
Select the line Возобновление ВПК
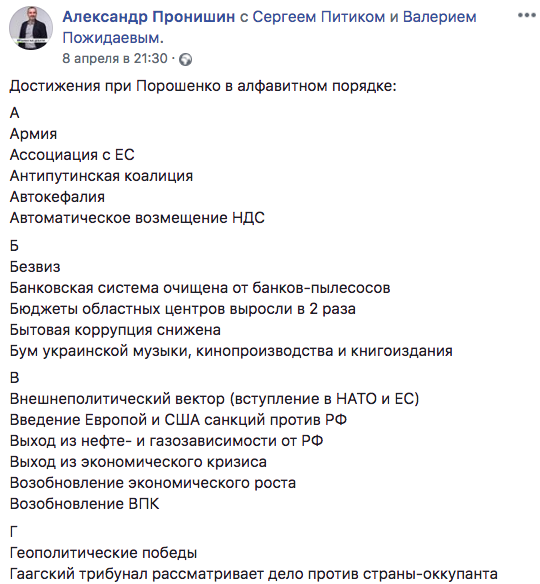[84, 504]
